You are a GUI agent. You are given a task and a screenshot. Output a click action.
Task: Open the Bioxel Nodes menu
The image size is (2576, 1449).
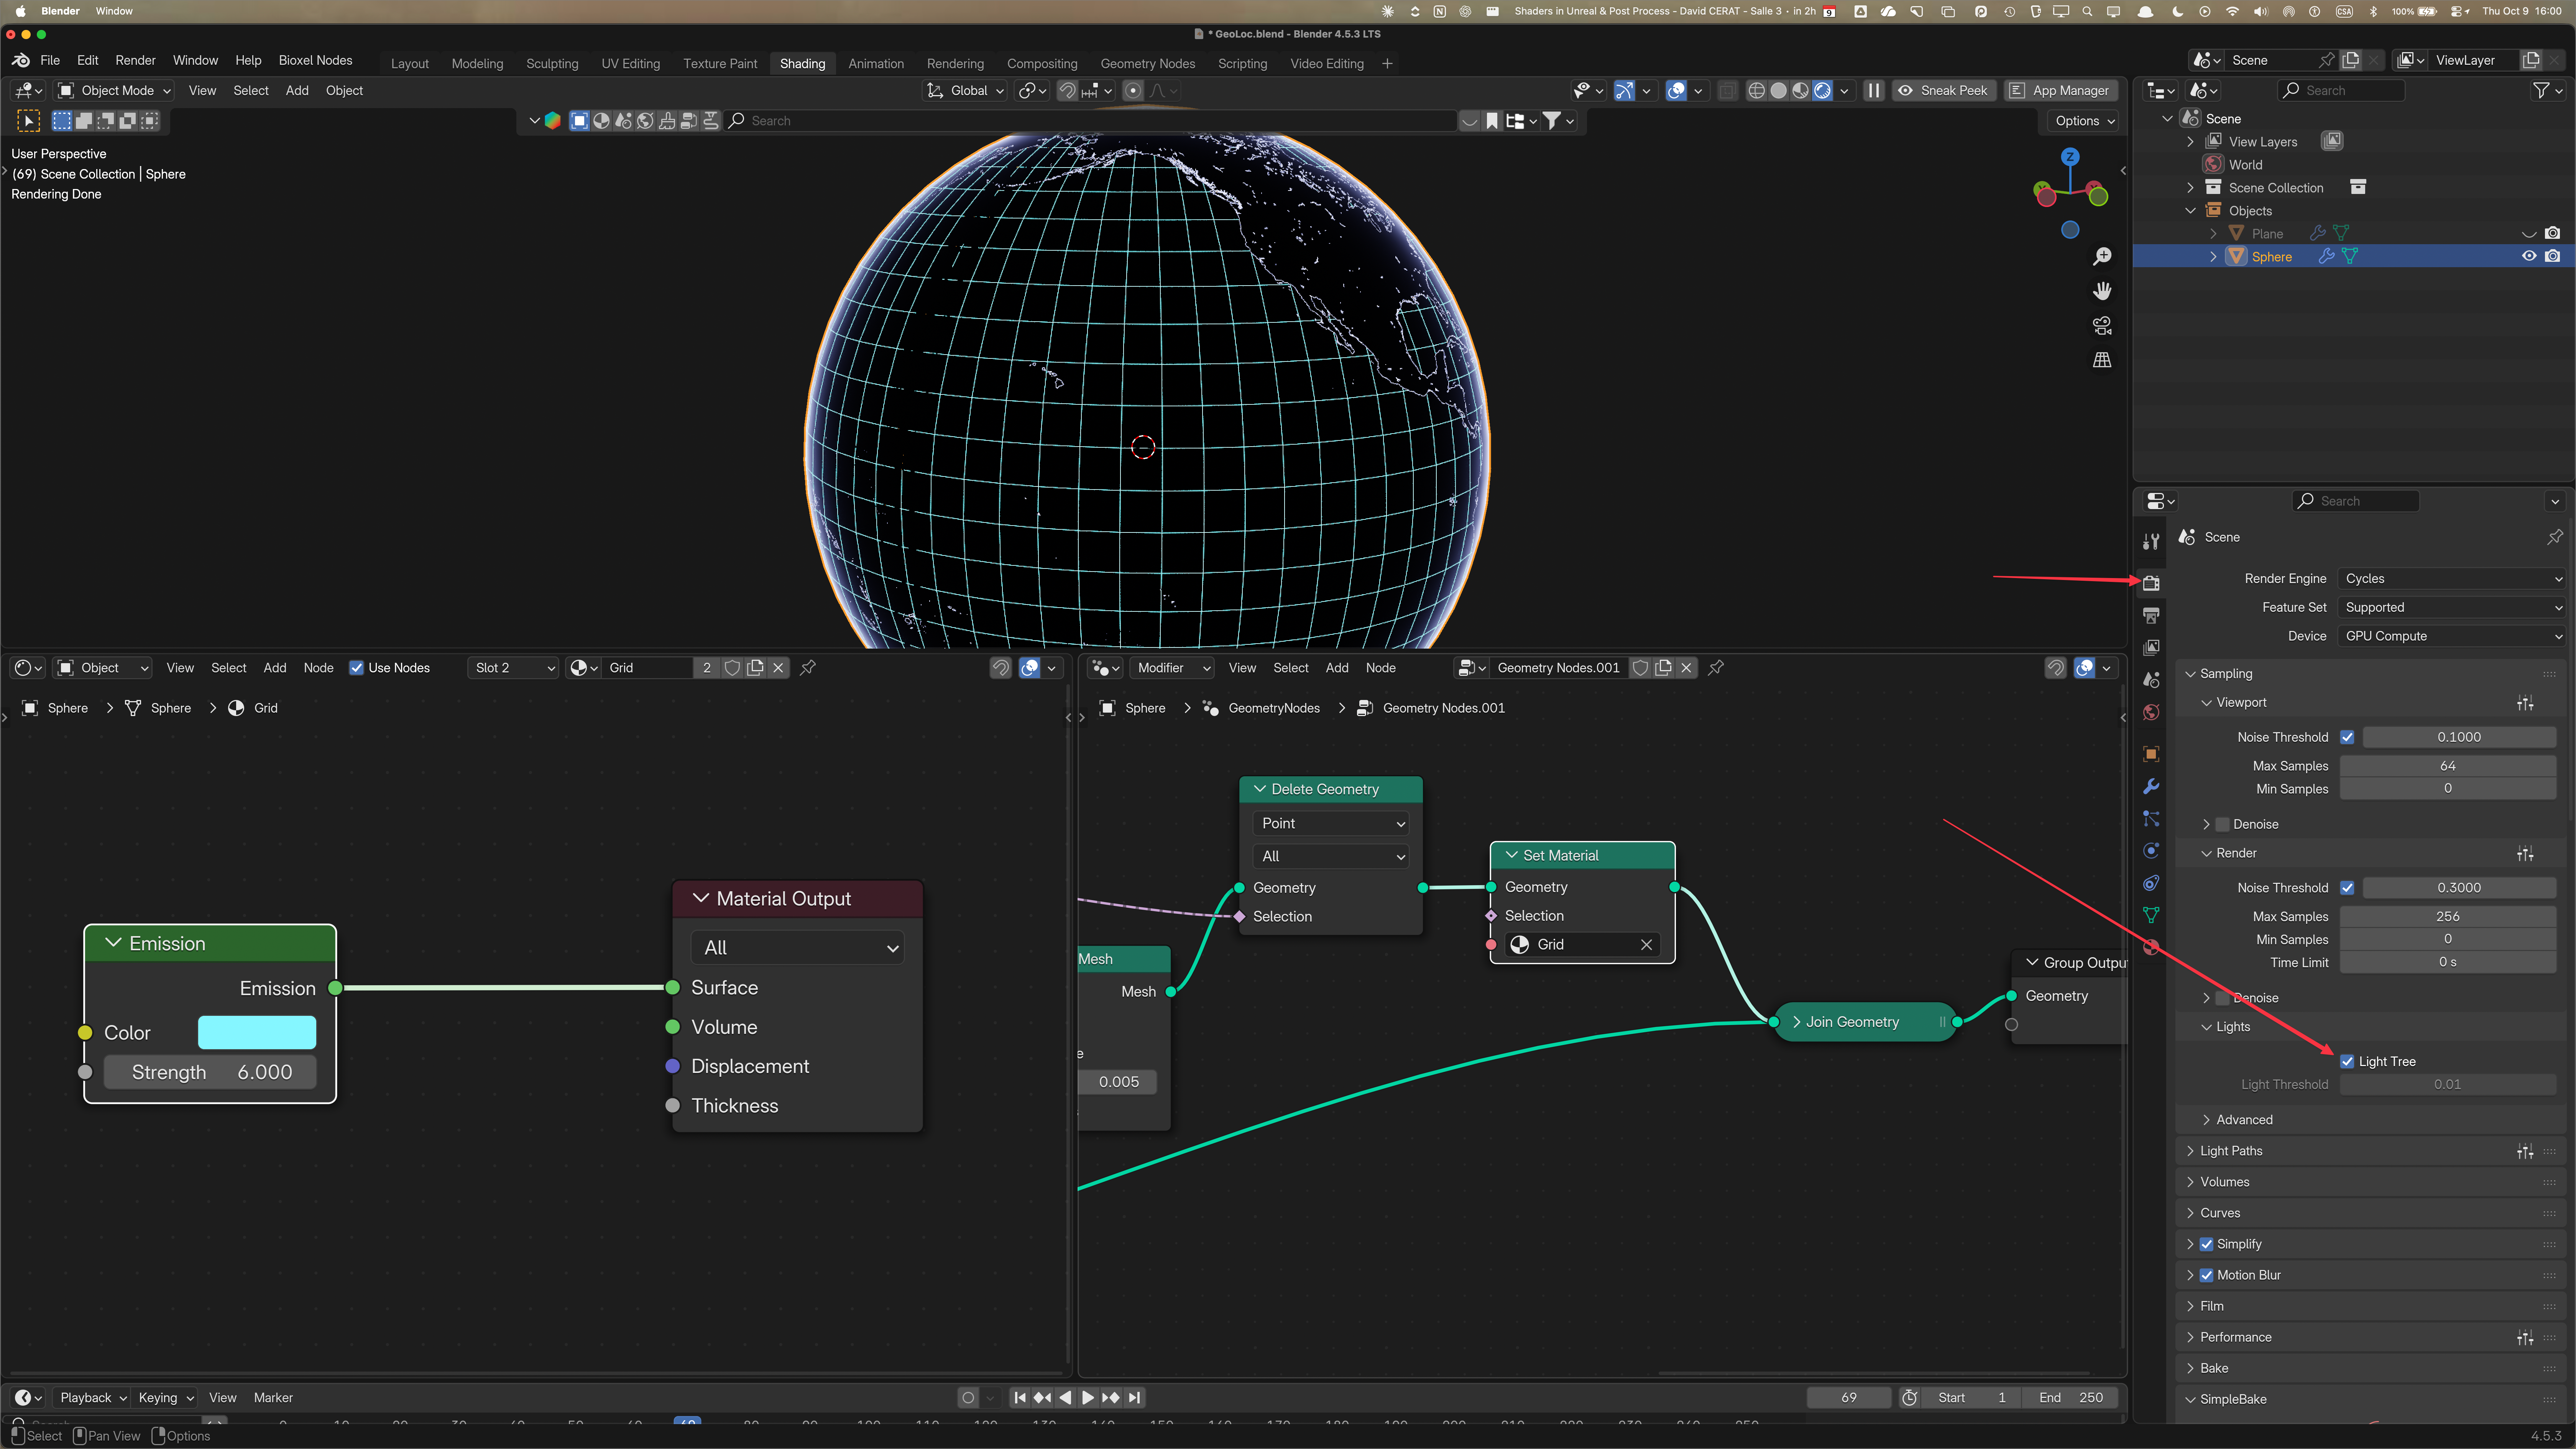[x=315, y=60]
